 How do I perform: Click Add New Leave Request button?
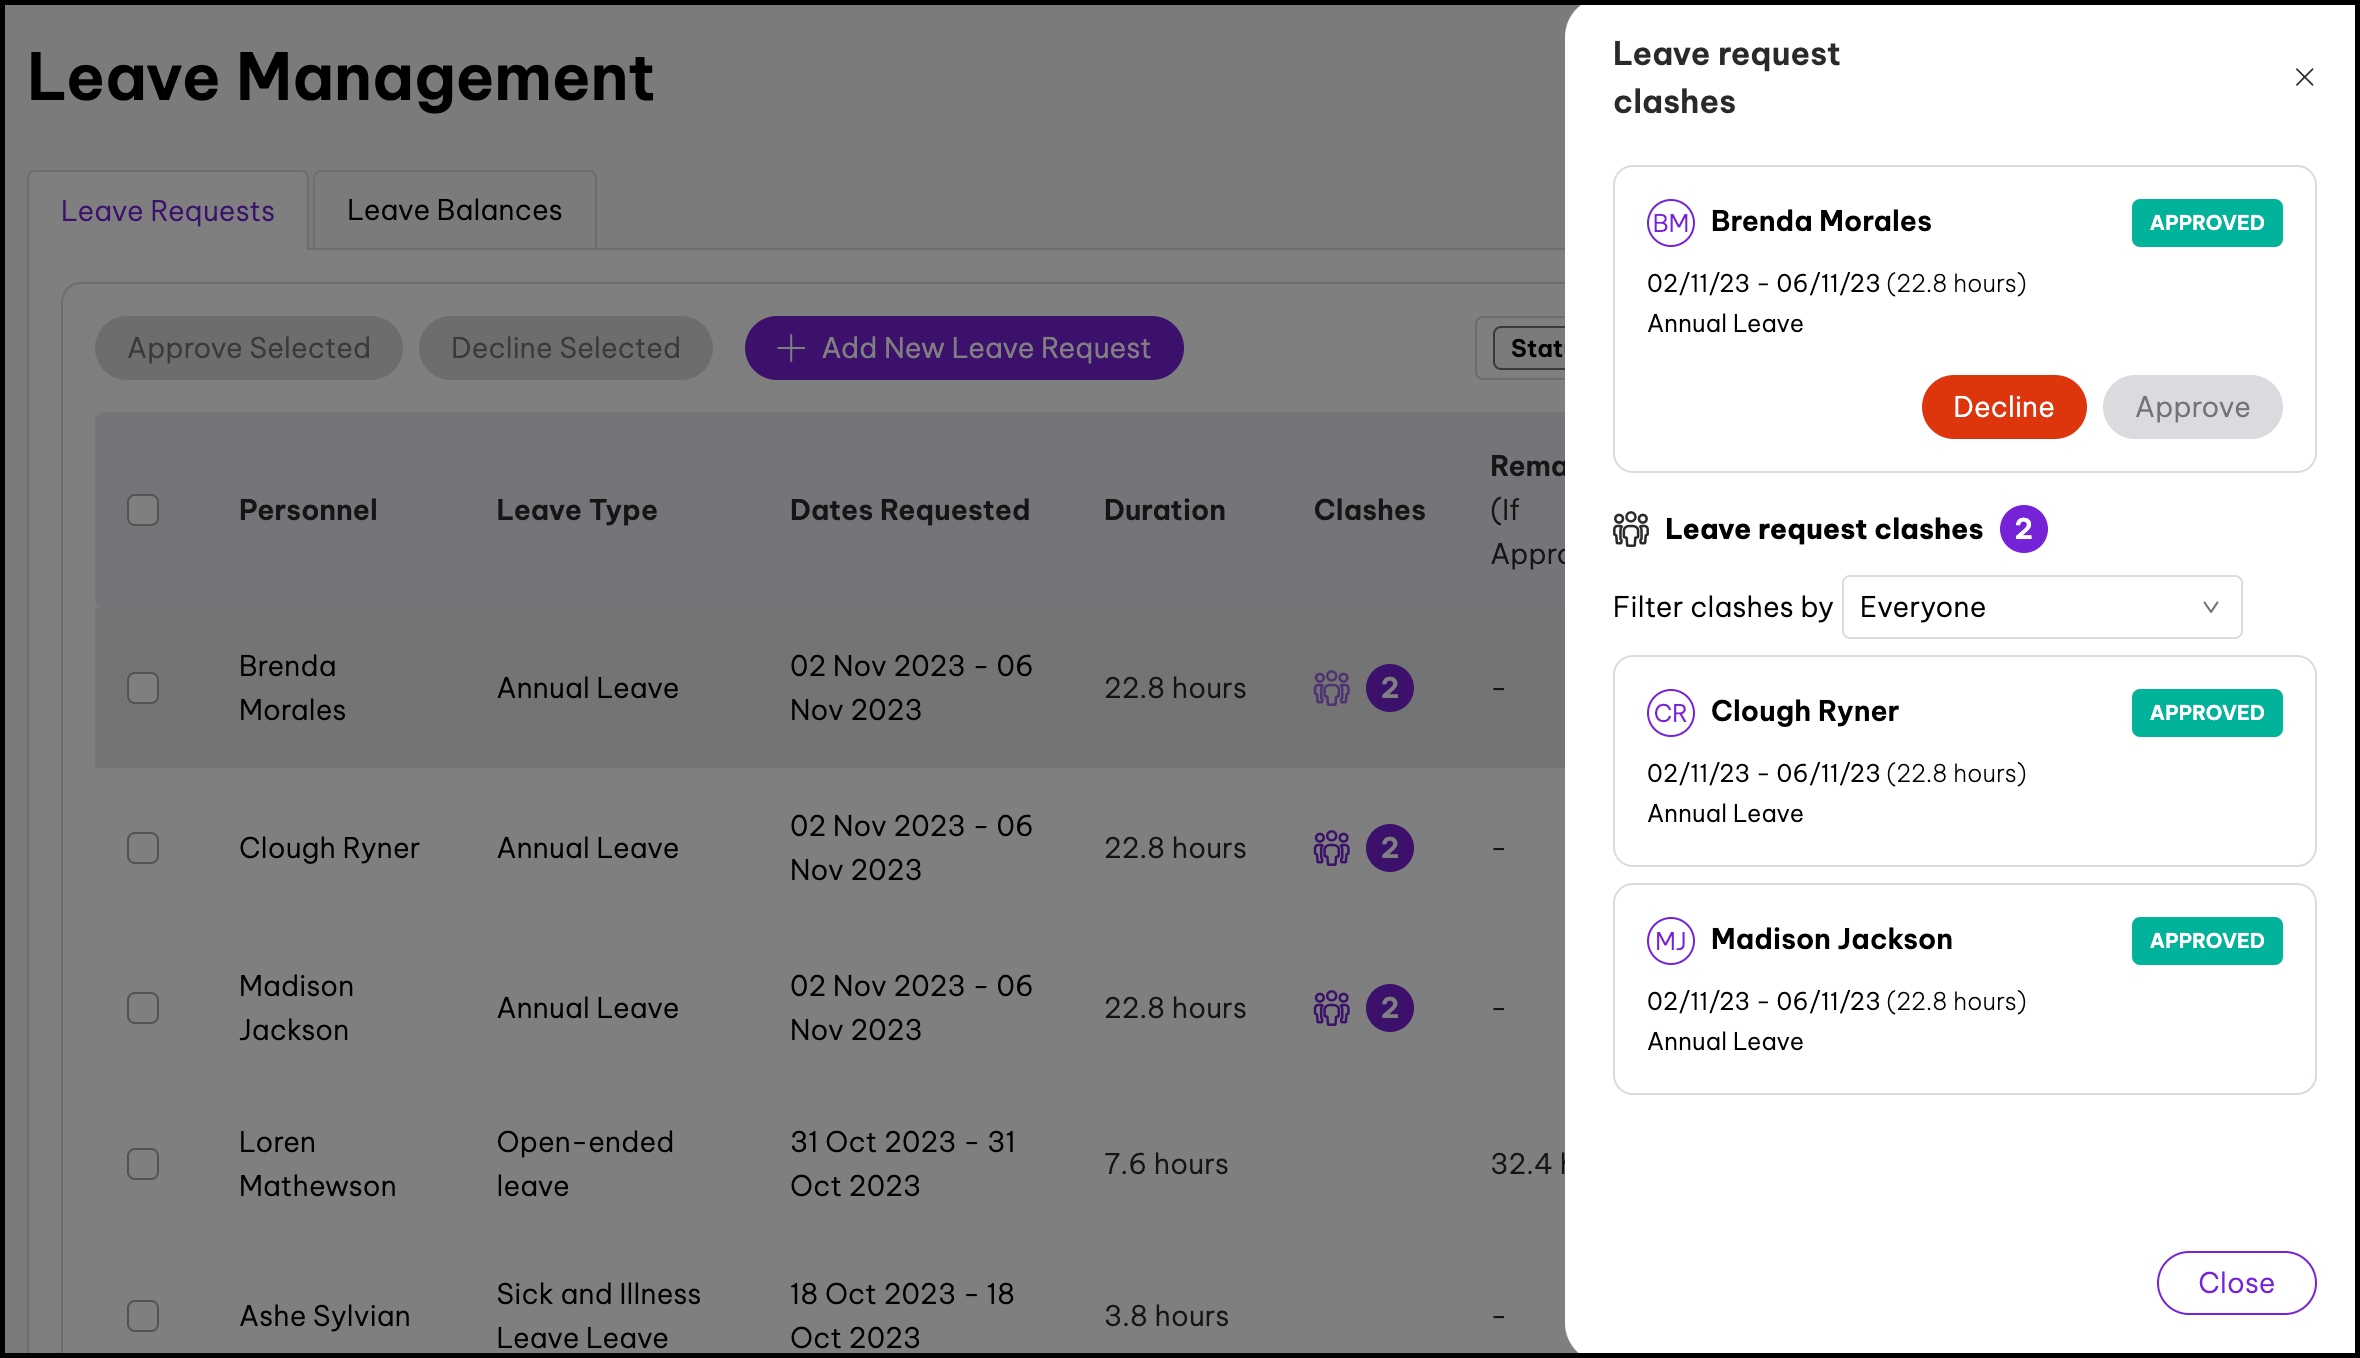963,348
